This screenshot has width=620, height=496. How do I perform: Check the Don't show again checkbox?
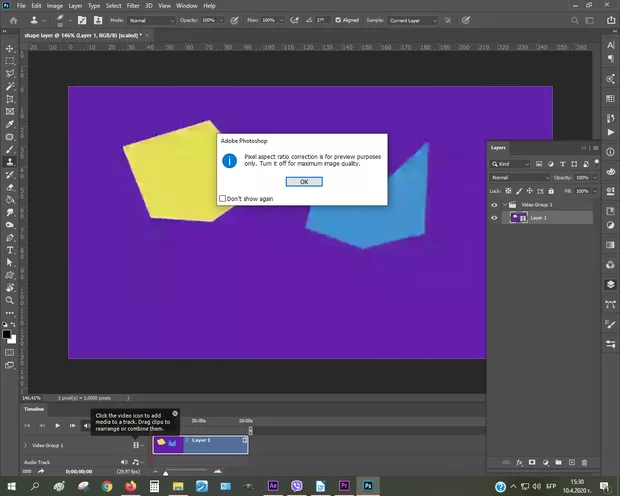coord(223,198)
